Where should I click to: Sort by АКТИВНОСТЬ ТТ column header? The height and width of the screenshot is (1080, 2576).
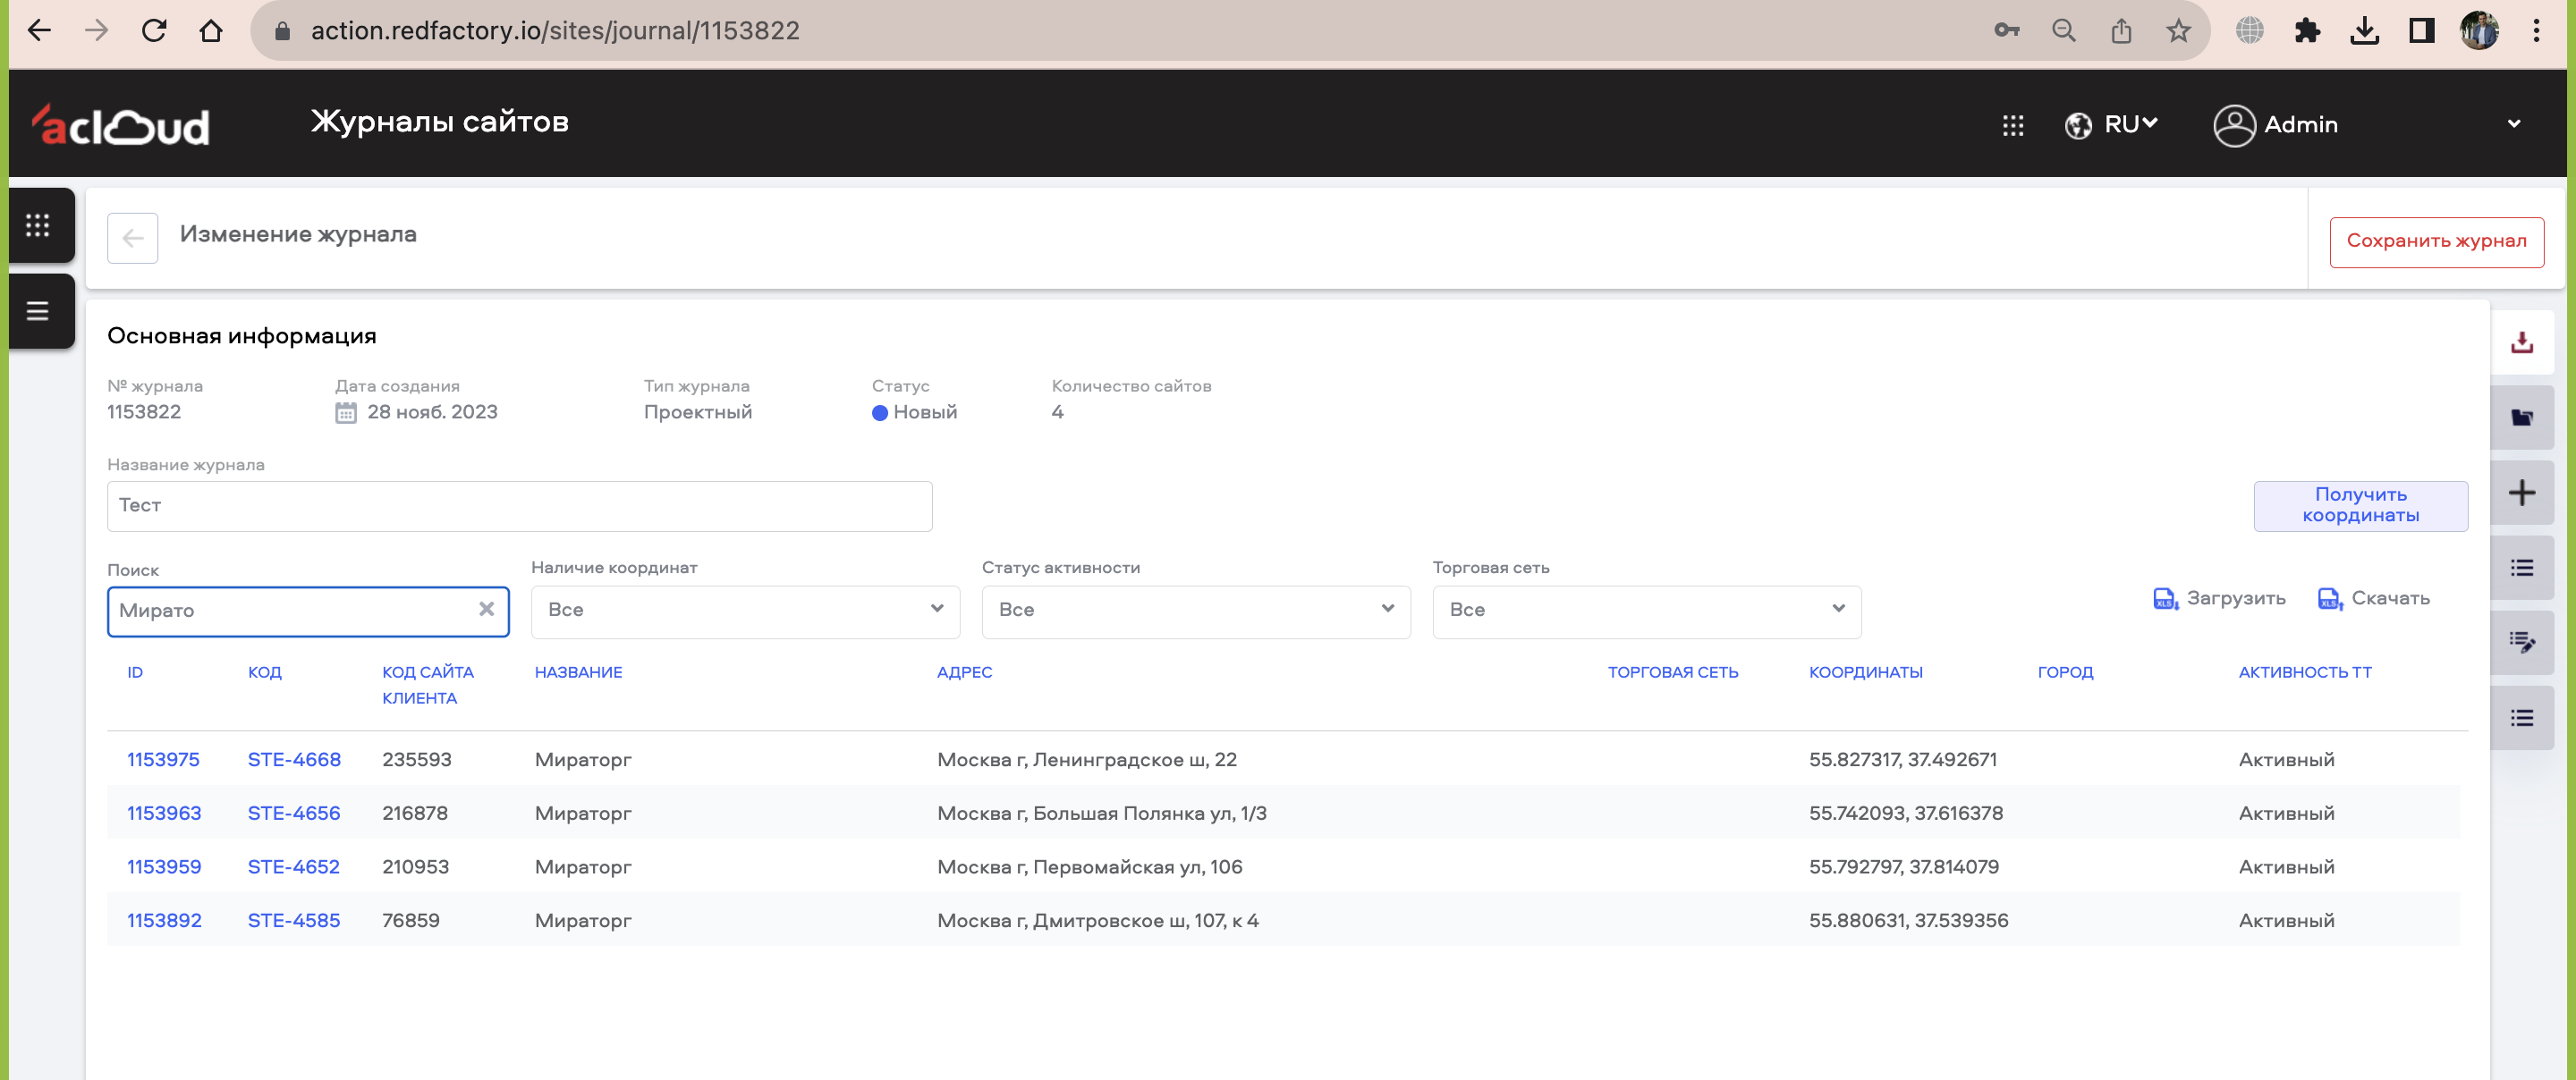click(2304, 672)
